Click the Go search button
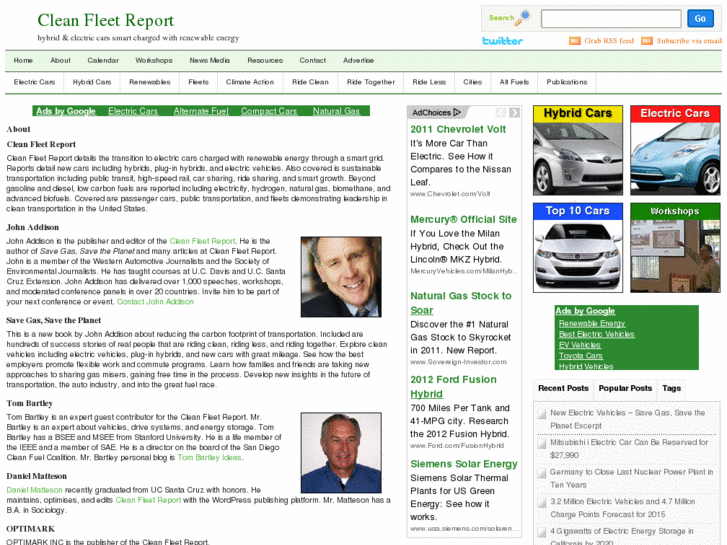727x545 pixels. point(700,19)
